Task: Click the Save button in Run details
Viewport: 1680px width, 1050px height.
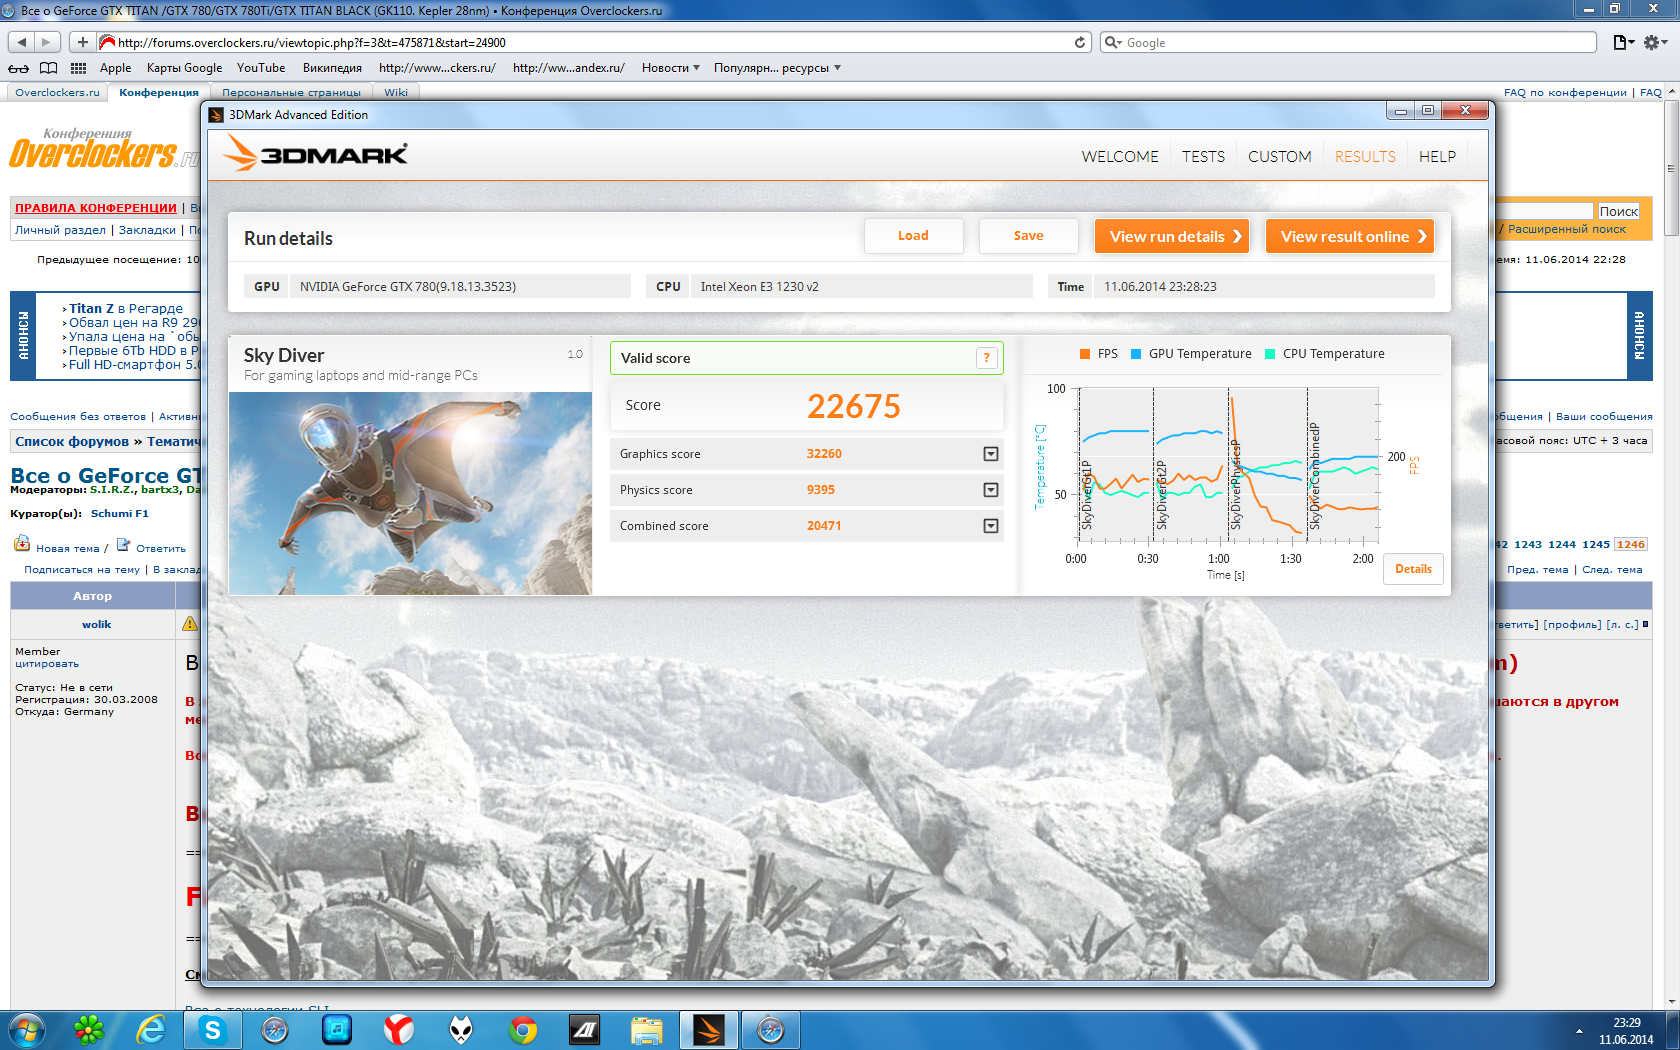Action: 1028,236
